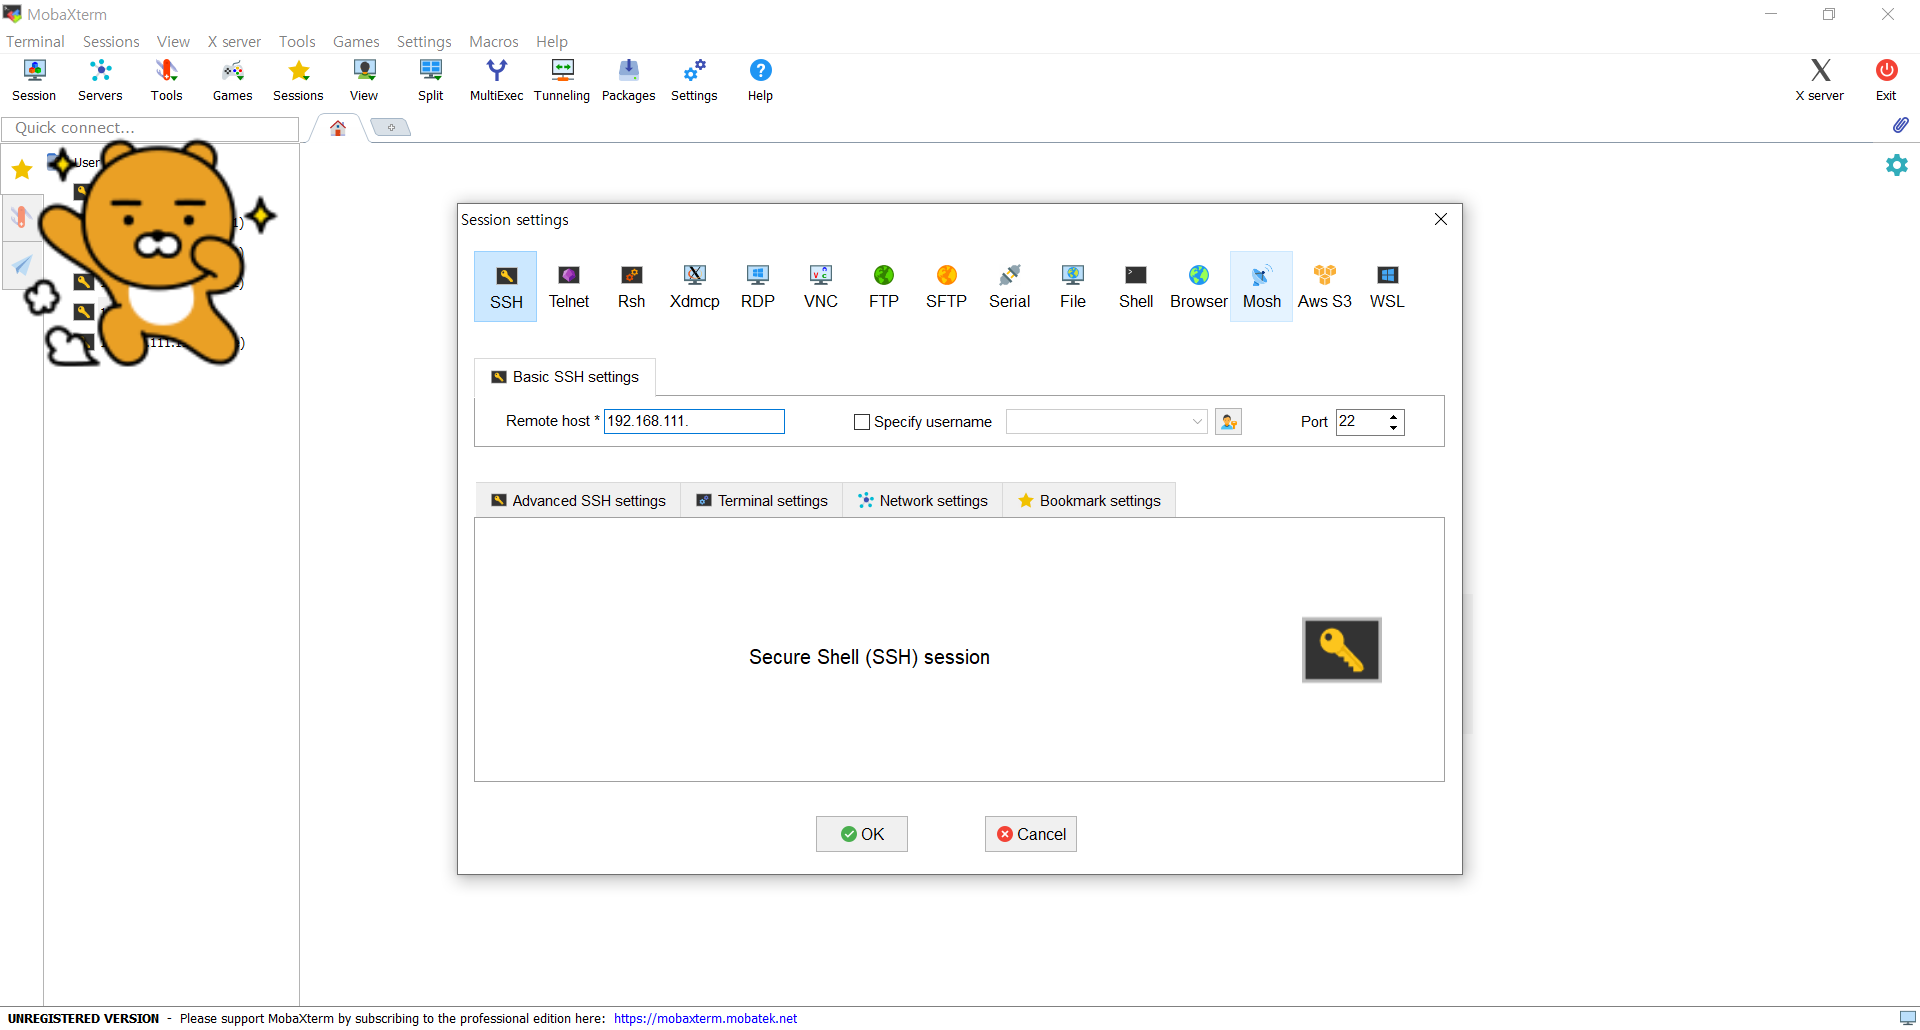Open the Sessions menu
This screenshot has width=1920, height=1030.
pyautogui.click(x=111, y=41)
